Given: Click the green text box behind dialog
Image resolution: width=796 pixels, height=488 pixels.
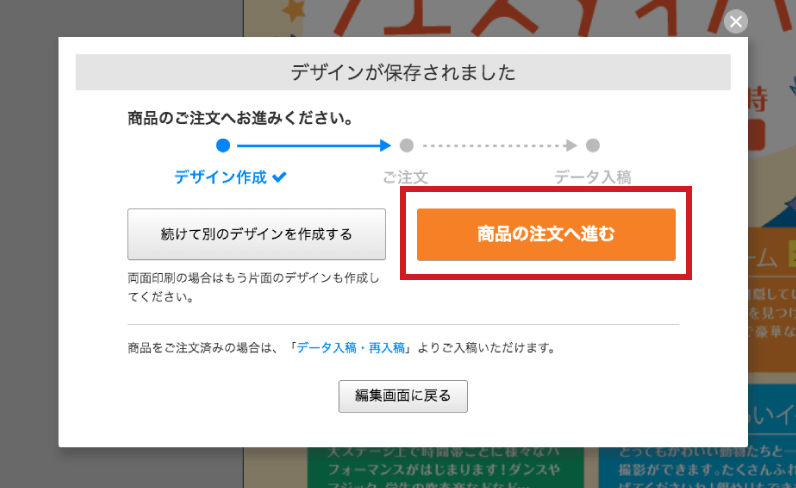Looking at the screenshot, I should coord(445,468).
